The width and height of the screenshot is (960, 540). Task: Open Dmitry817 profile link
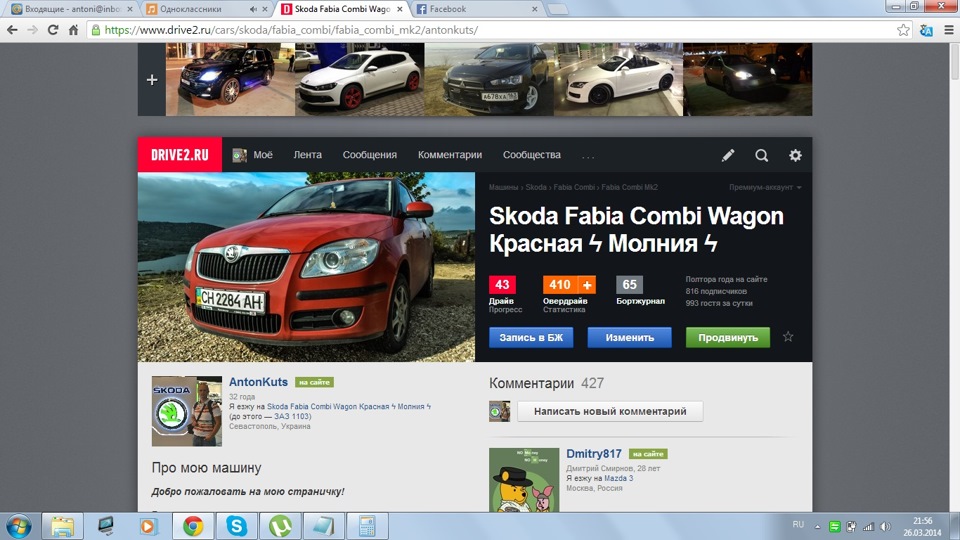point(594,454)
